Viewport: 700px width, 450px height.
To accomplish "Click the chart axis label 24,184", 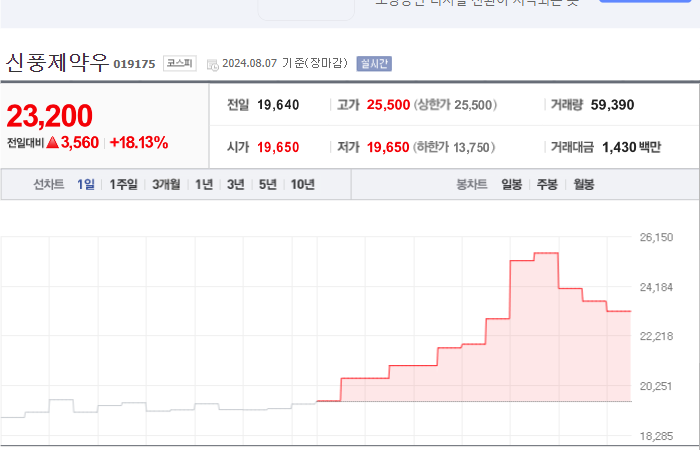I will click(x=656, y=288).
